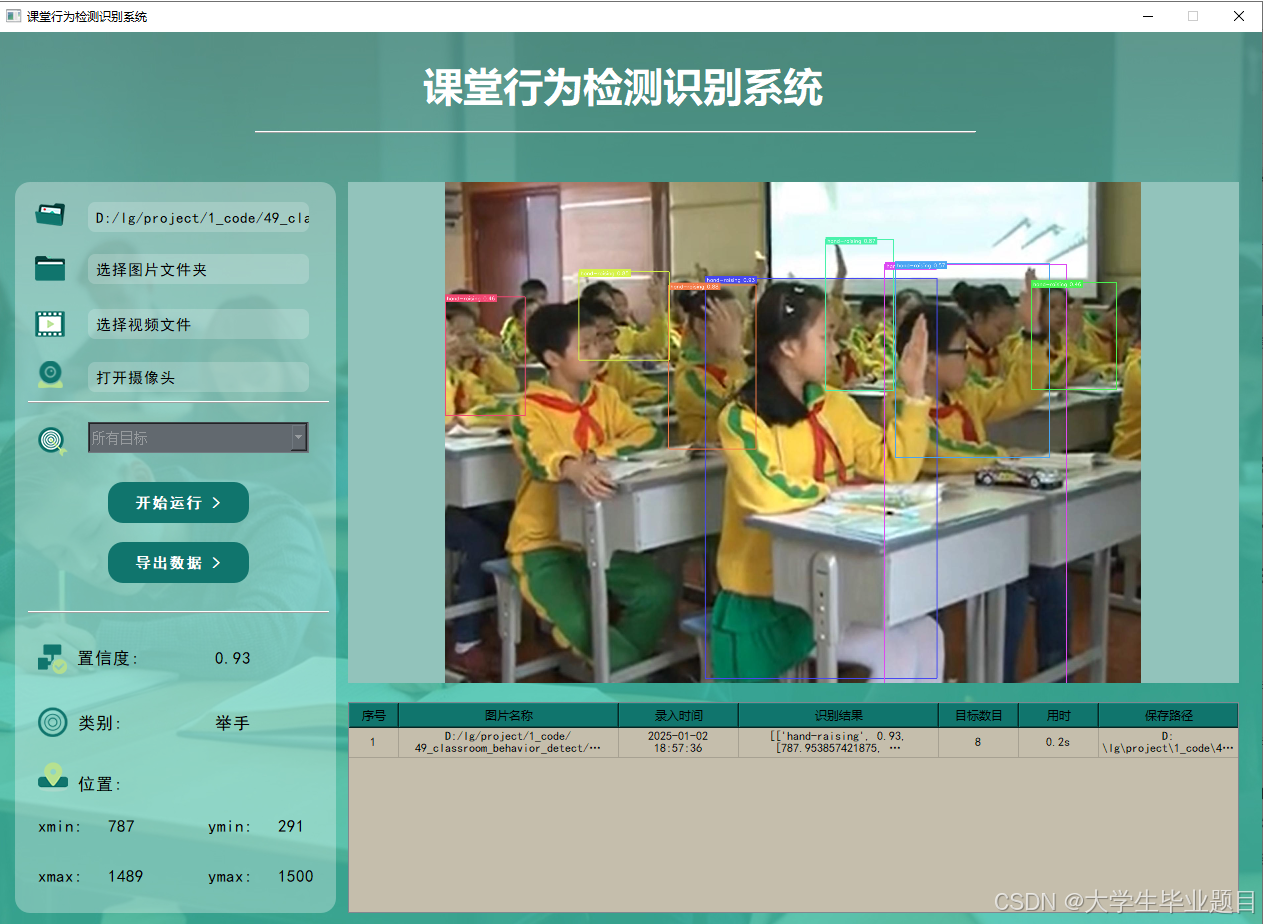The height and width of the screenshot is (924, 1263).
Task: Click the 图片名称 column header
Action: tap(508, 715)
